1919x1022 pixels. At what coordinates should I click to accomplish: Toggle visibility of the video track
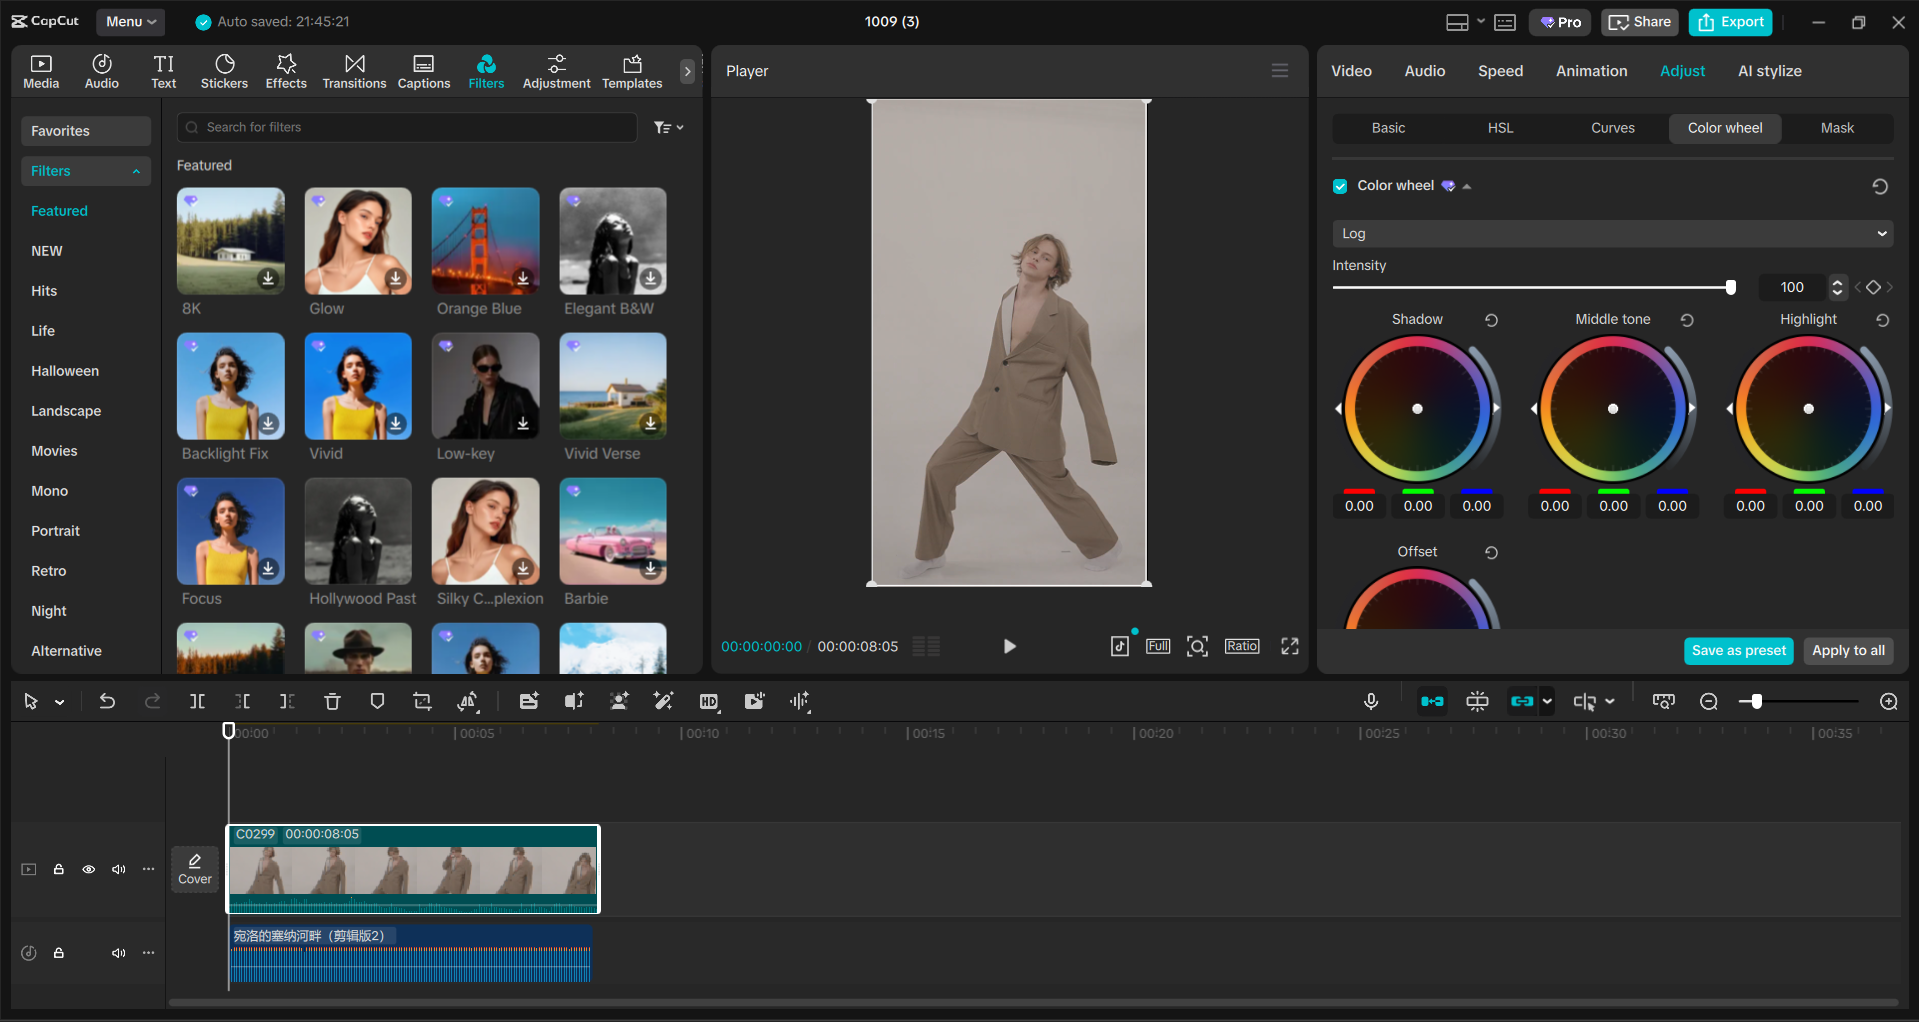click(88, 869)
